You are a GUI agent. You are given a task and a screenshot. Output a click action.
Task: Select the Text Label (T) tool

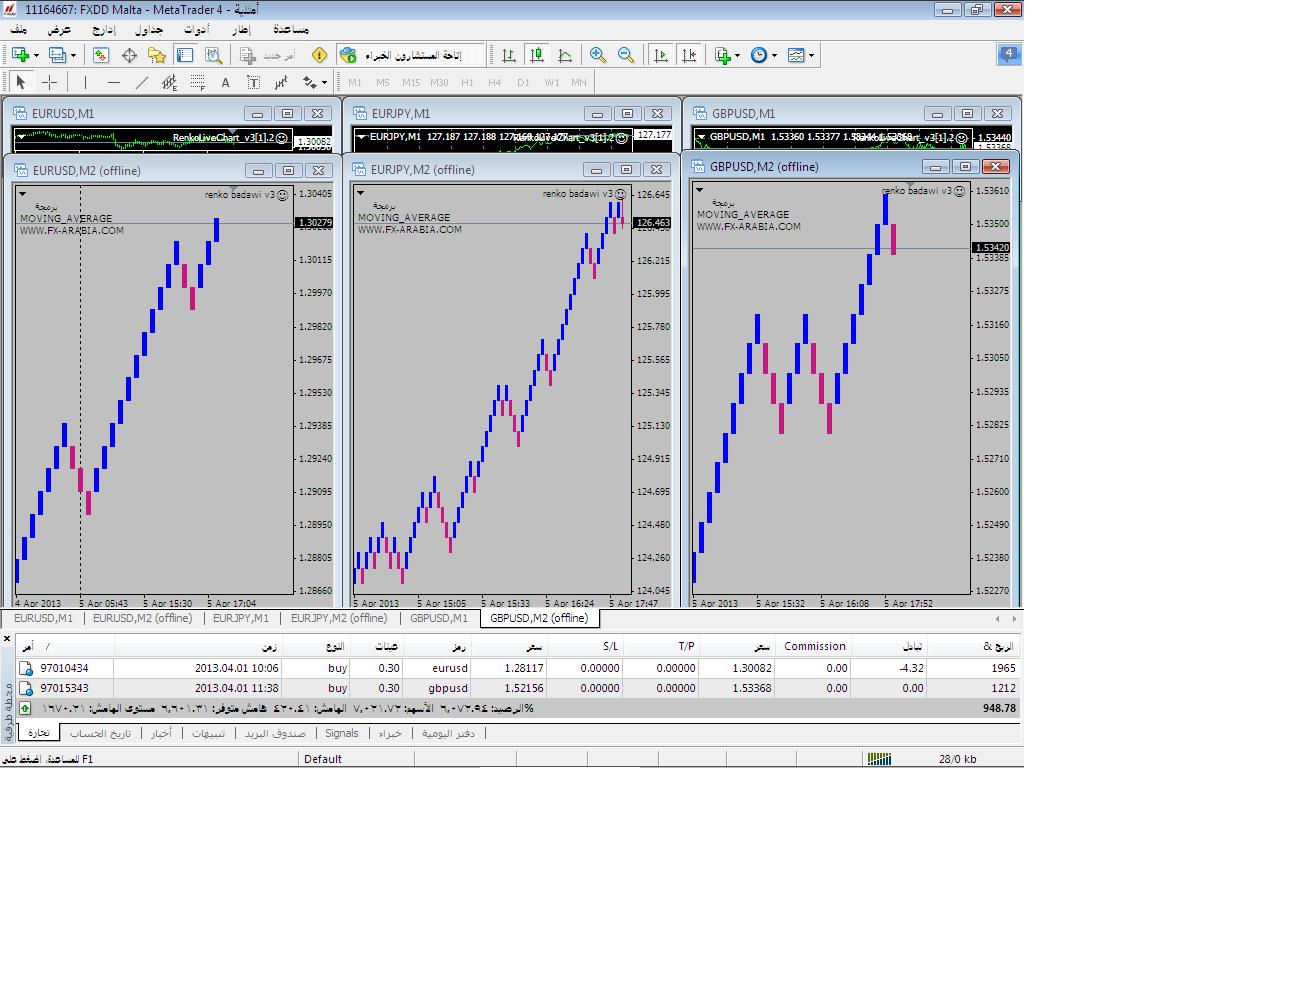coord(254,82)
